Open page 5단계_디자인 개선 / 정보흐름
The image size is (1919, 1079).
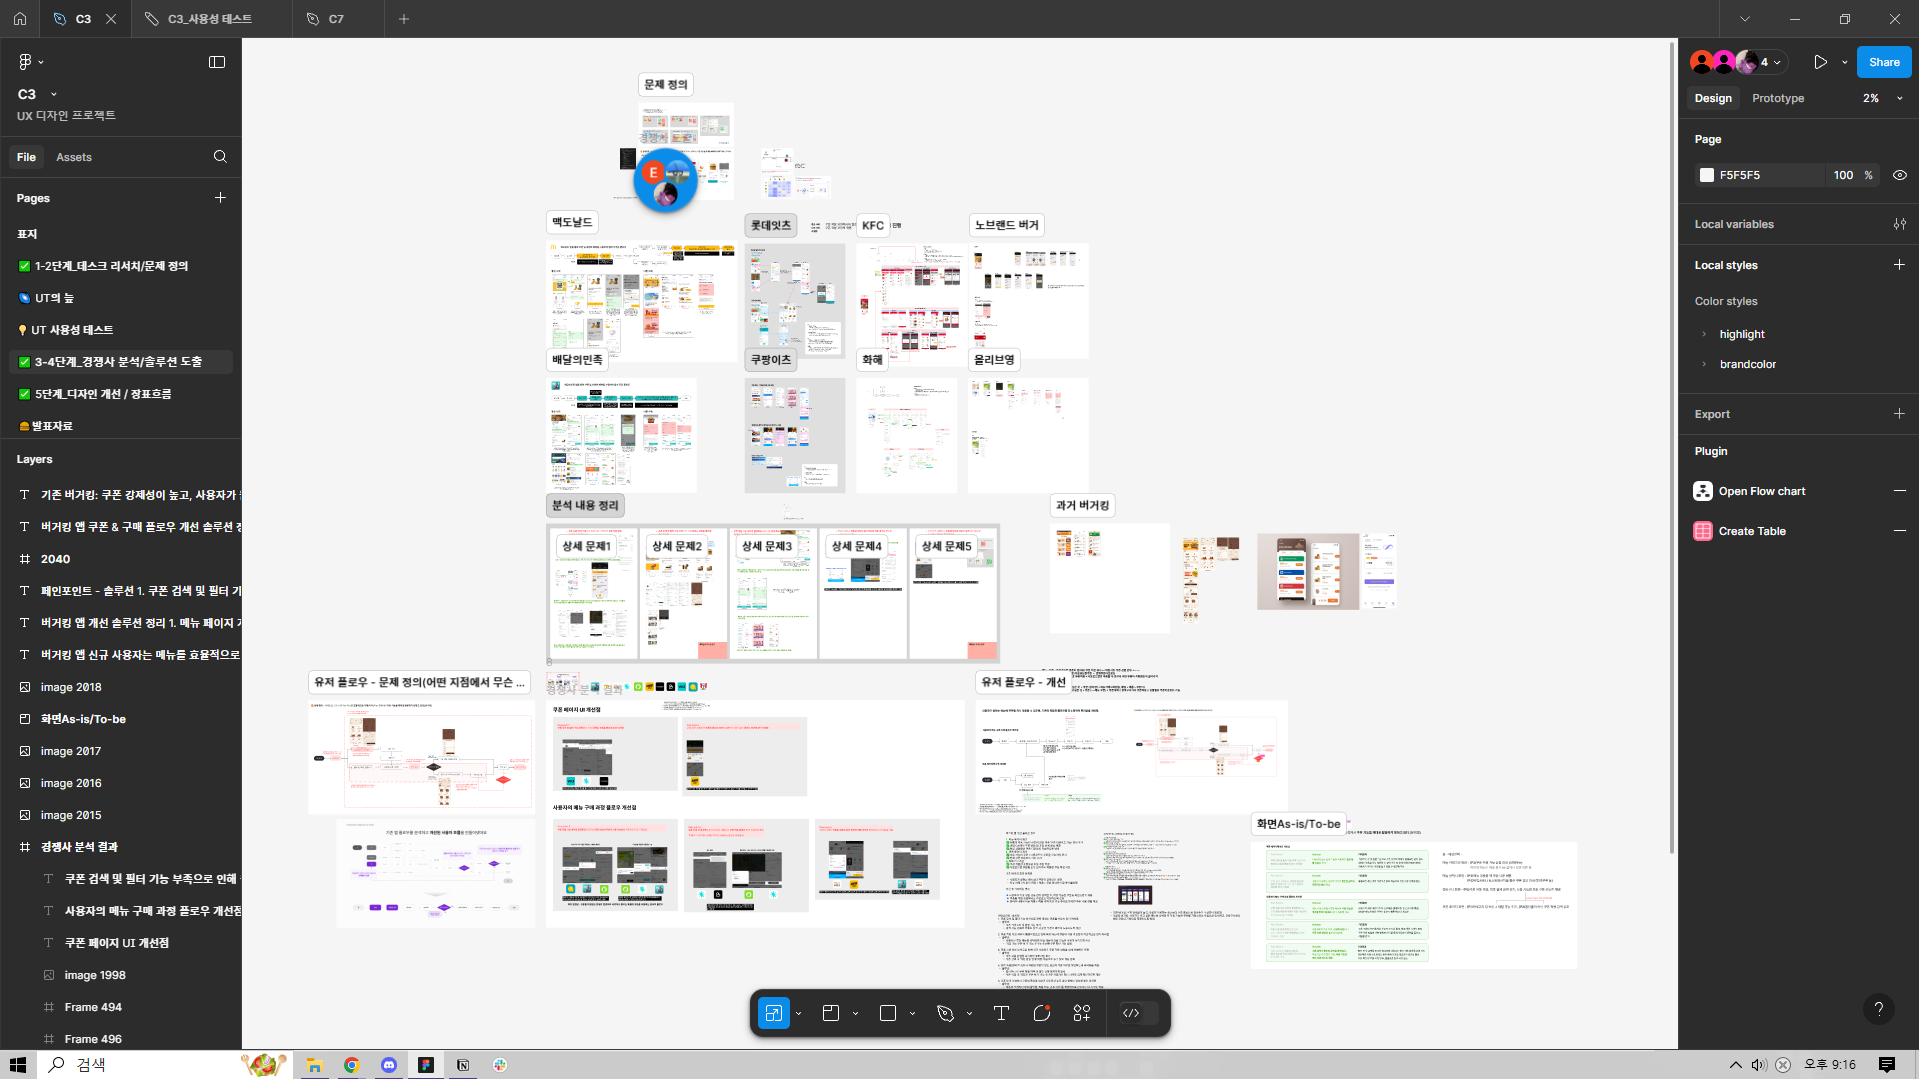tap(121, 394)
